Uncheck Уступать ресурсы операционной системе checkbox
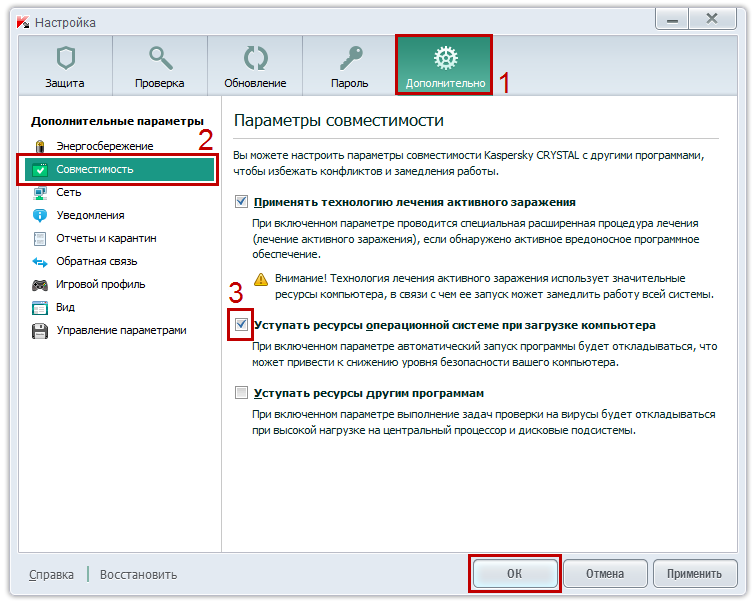 click(241, 325)
